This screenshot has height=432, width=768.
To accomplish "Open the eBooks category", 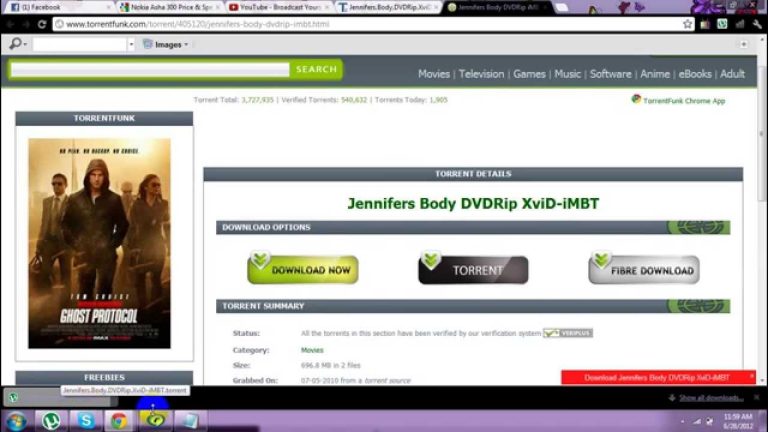I will tap(695, 74).
